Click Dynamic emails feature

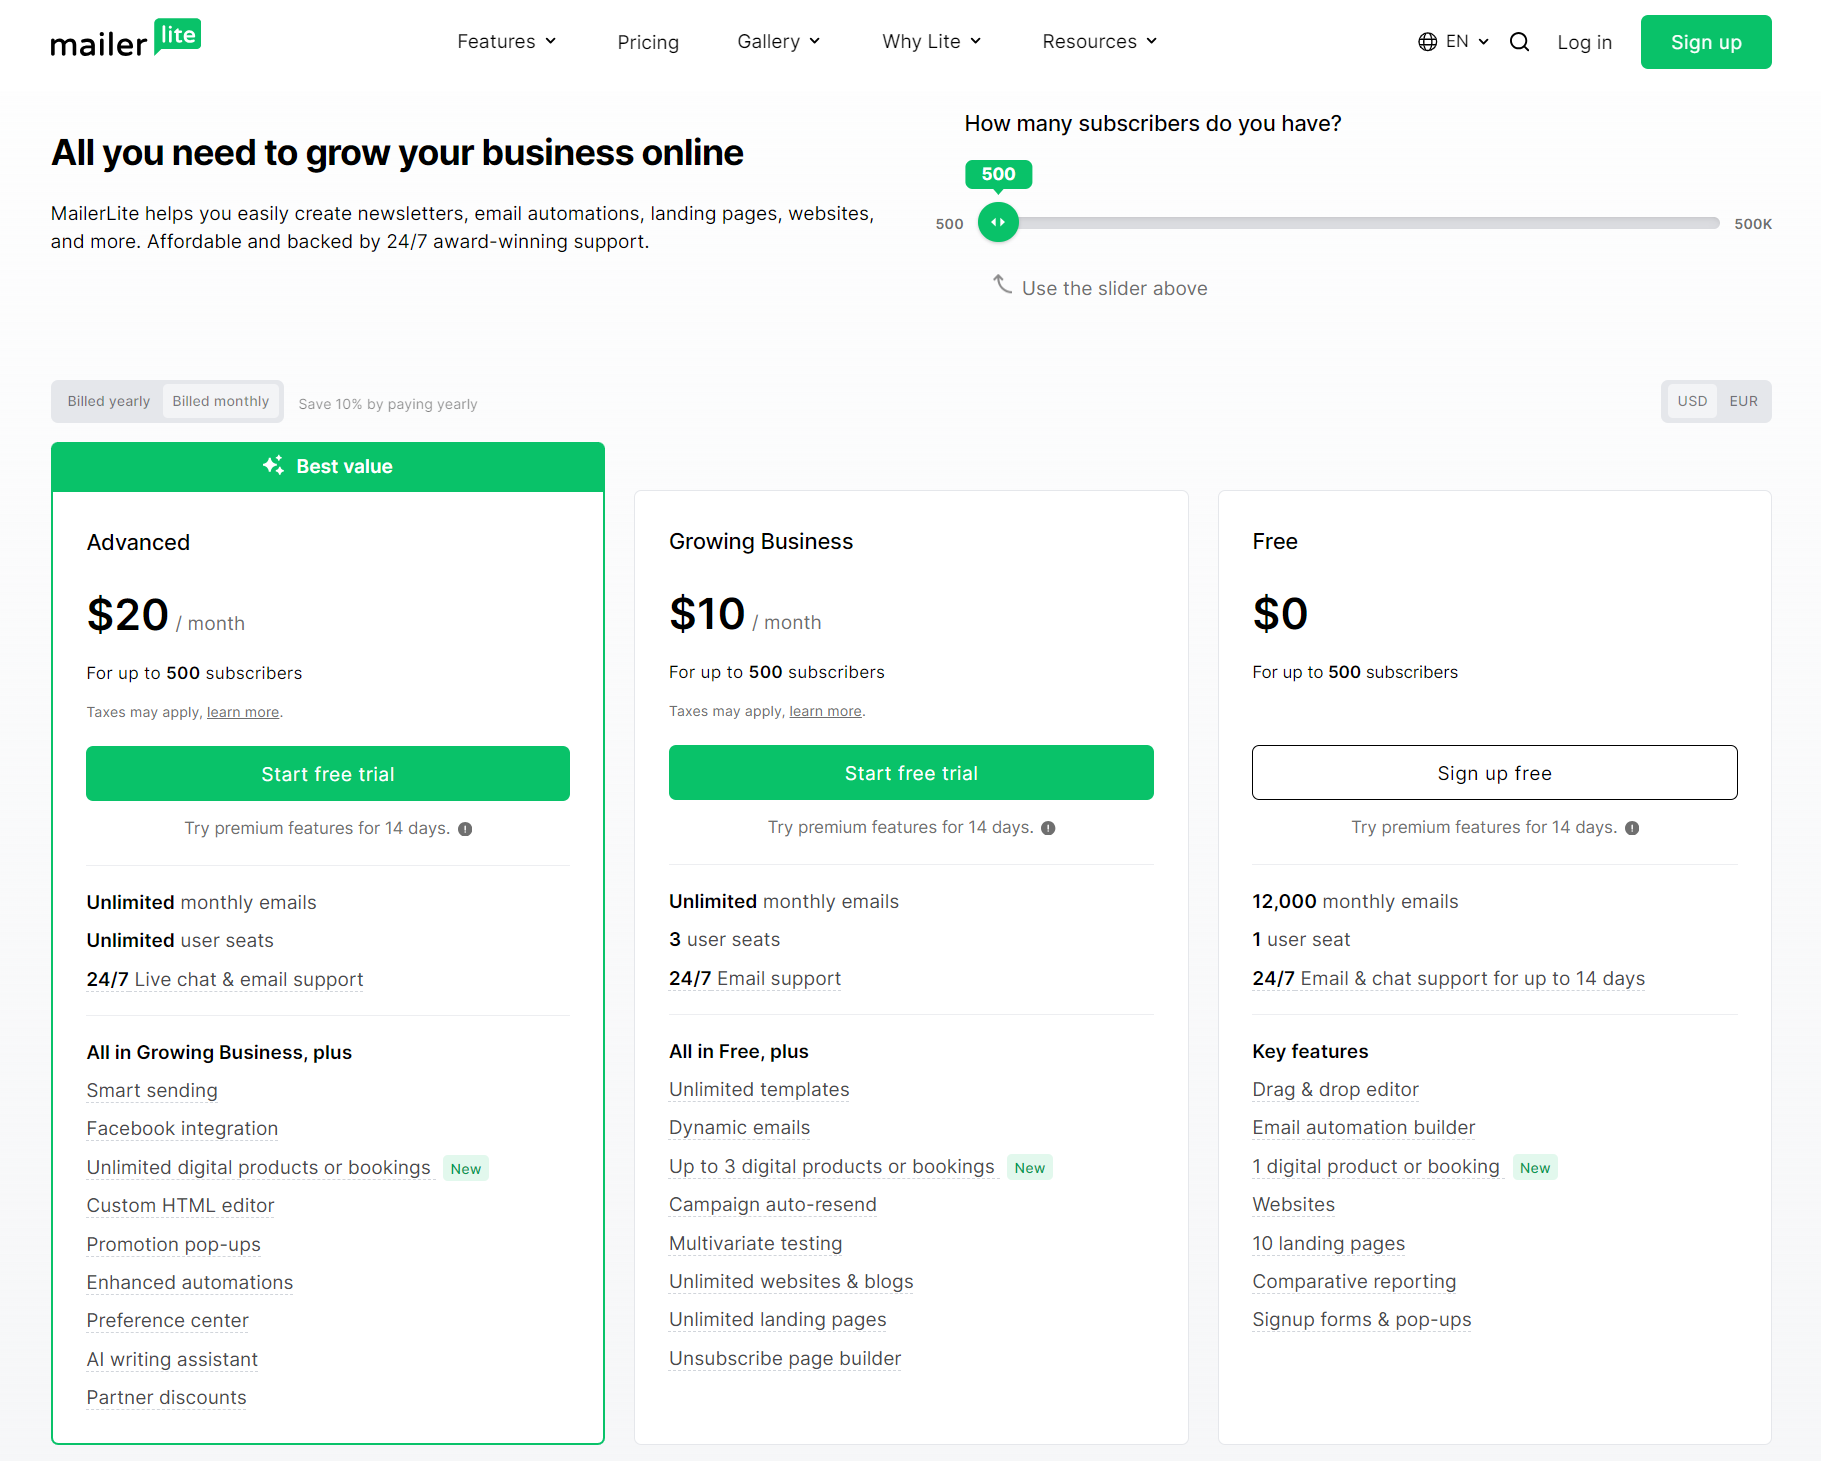pos(739,1128)
